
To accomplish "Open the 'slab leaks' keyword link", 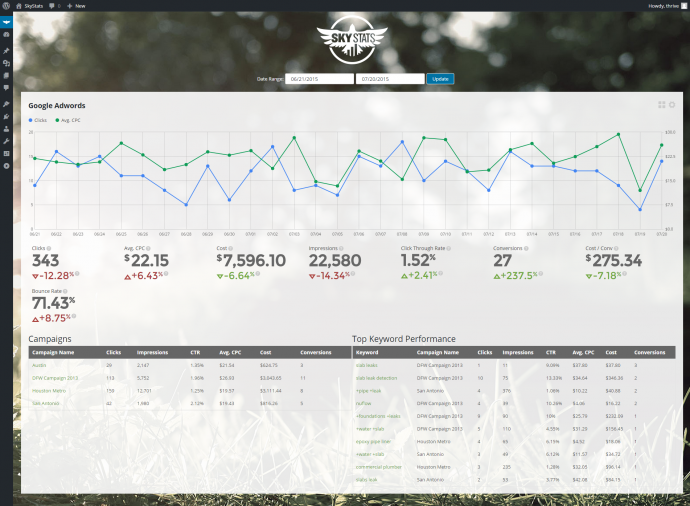I will 367,365.
